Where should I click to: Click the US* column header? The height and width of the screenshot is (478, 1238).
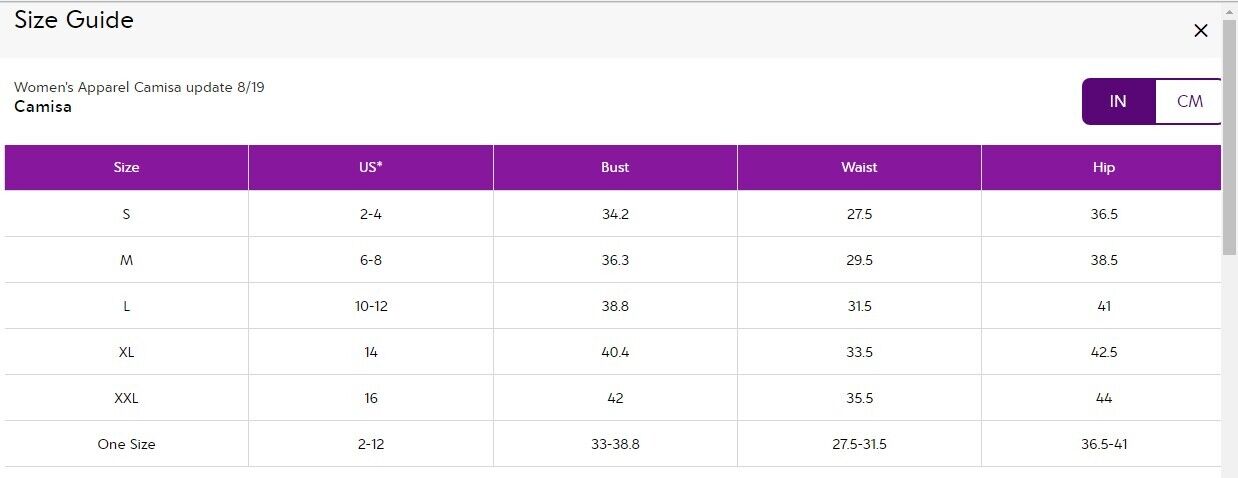coord(371,167)
